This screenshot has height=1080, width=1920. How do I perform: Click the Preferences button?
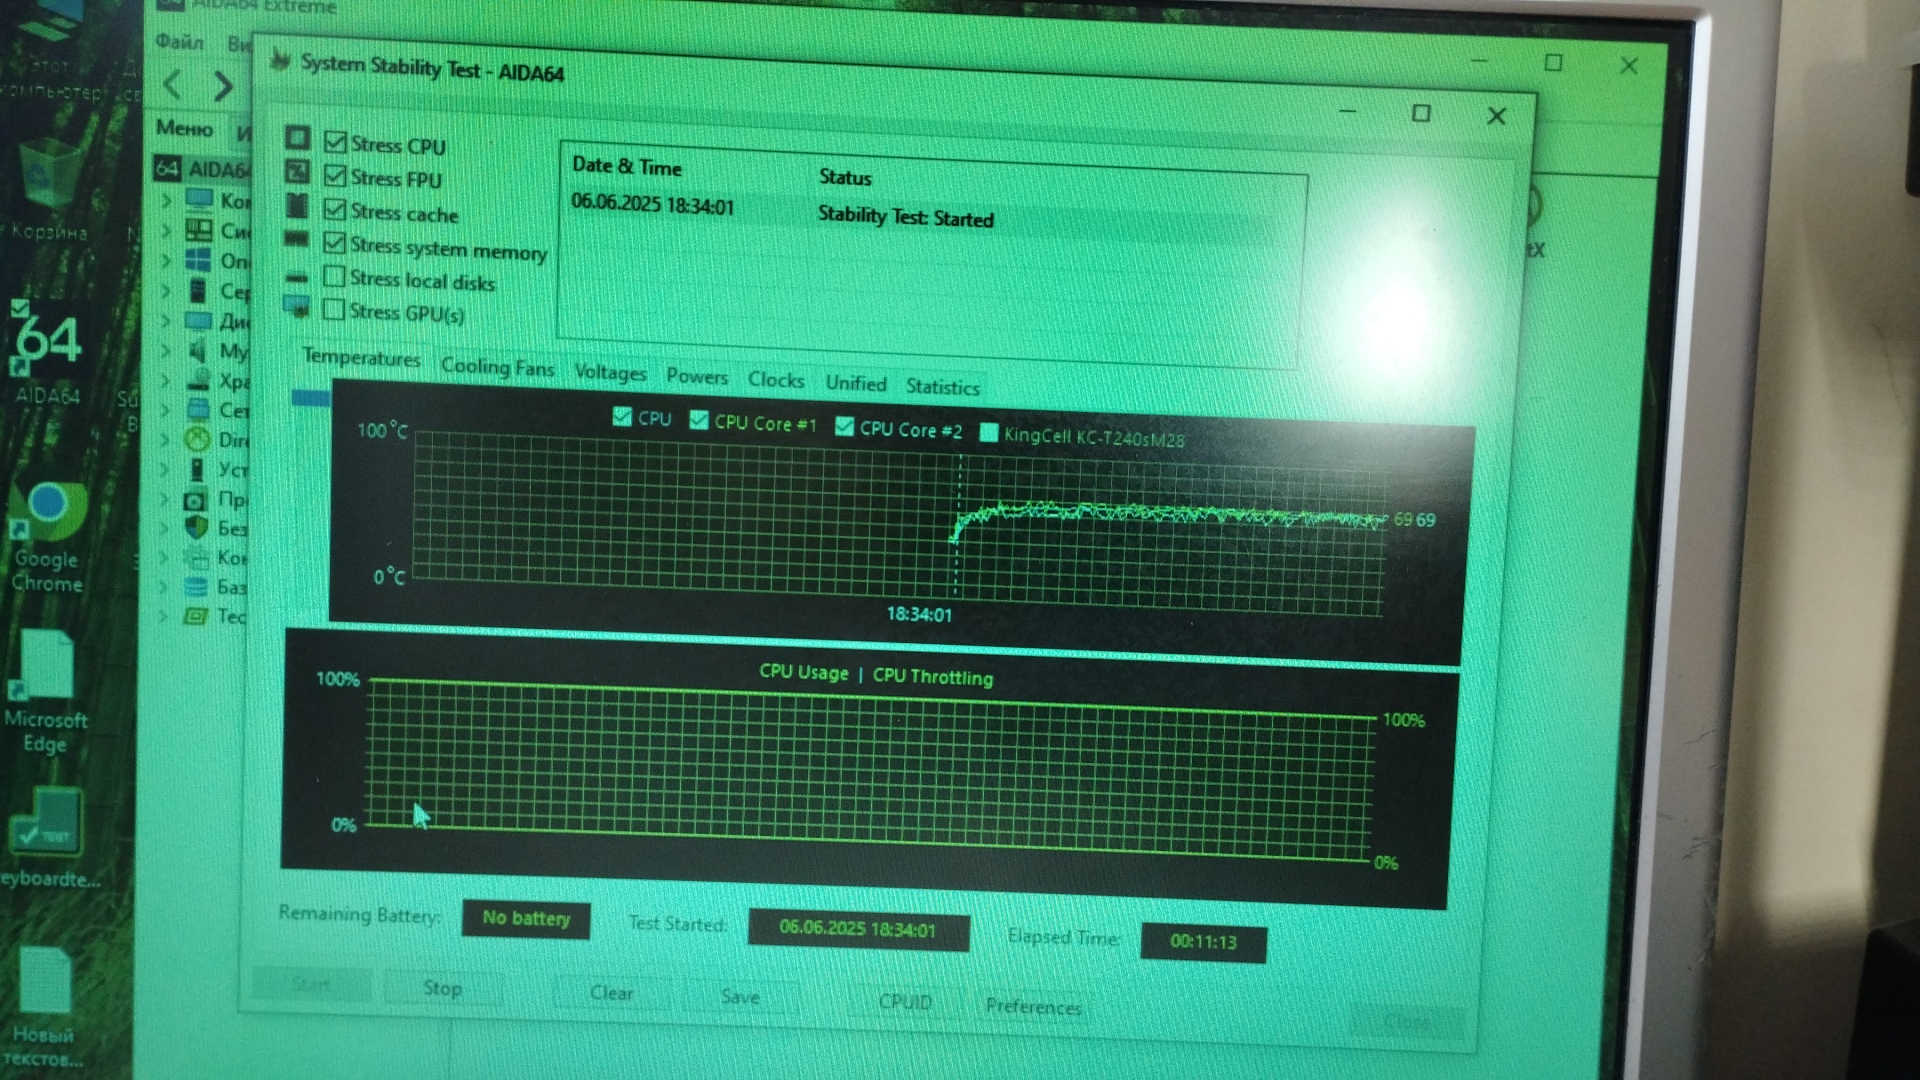pos(1033,1006)
